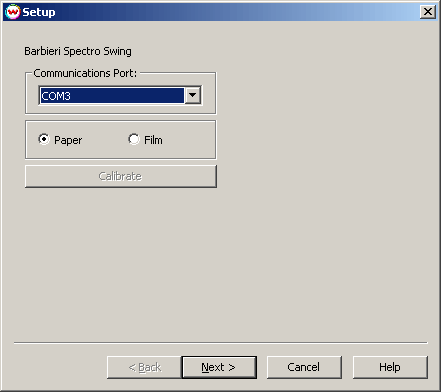This screenshot has height=392, width=441.
Task: Go to the next step with Next >
Action: click(x=219, y=367)
